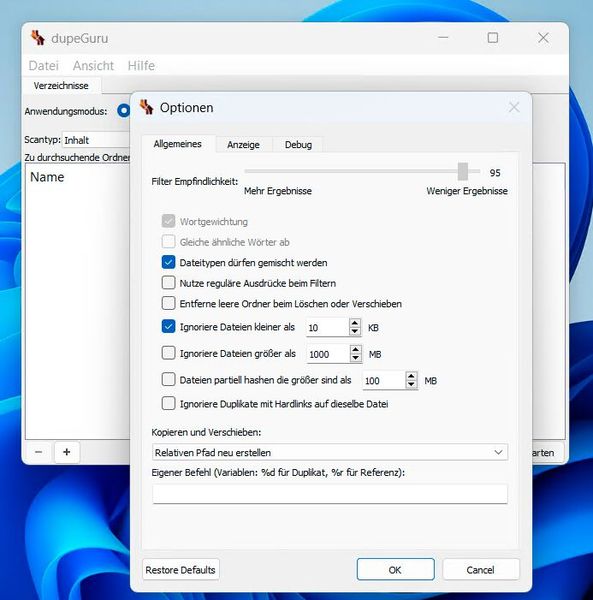Toggle Gleiche ähnliche Wörter ab checkbox
This screenshot has width=593, height=600.
(168, 242)
